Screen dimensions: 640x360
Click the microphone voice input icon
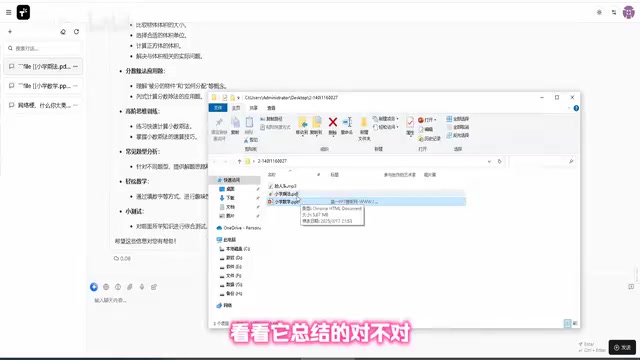point(142,287)
